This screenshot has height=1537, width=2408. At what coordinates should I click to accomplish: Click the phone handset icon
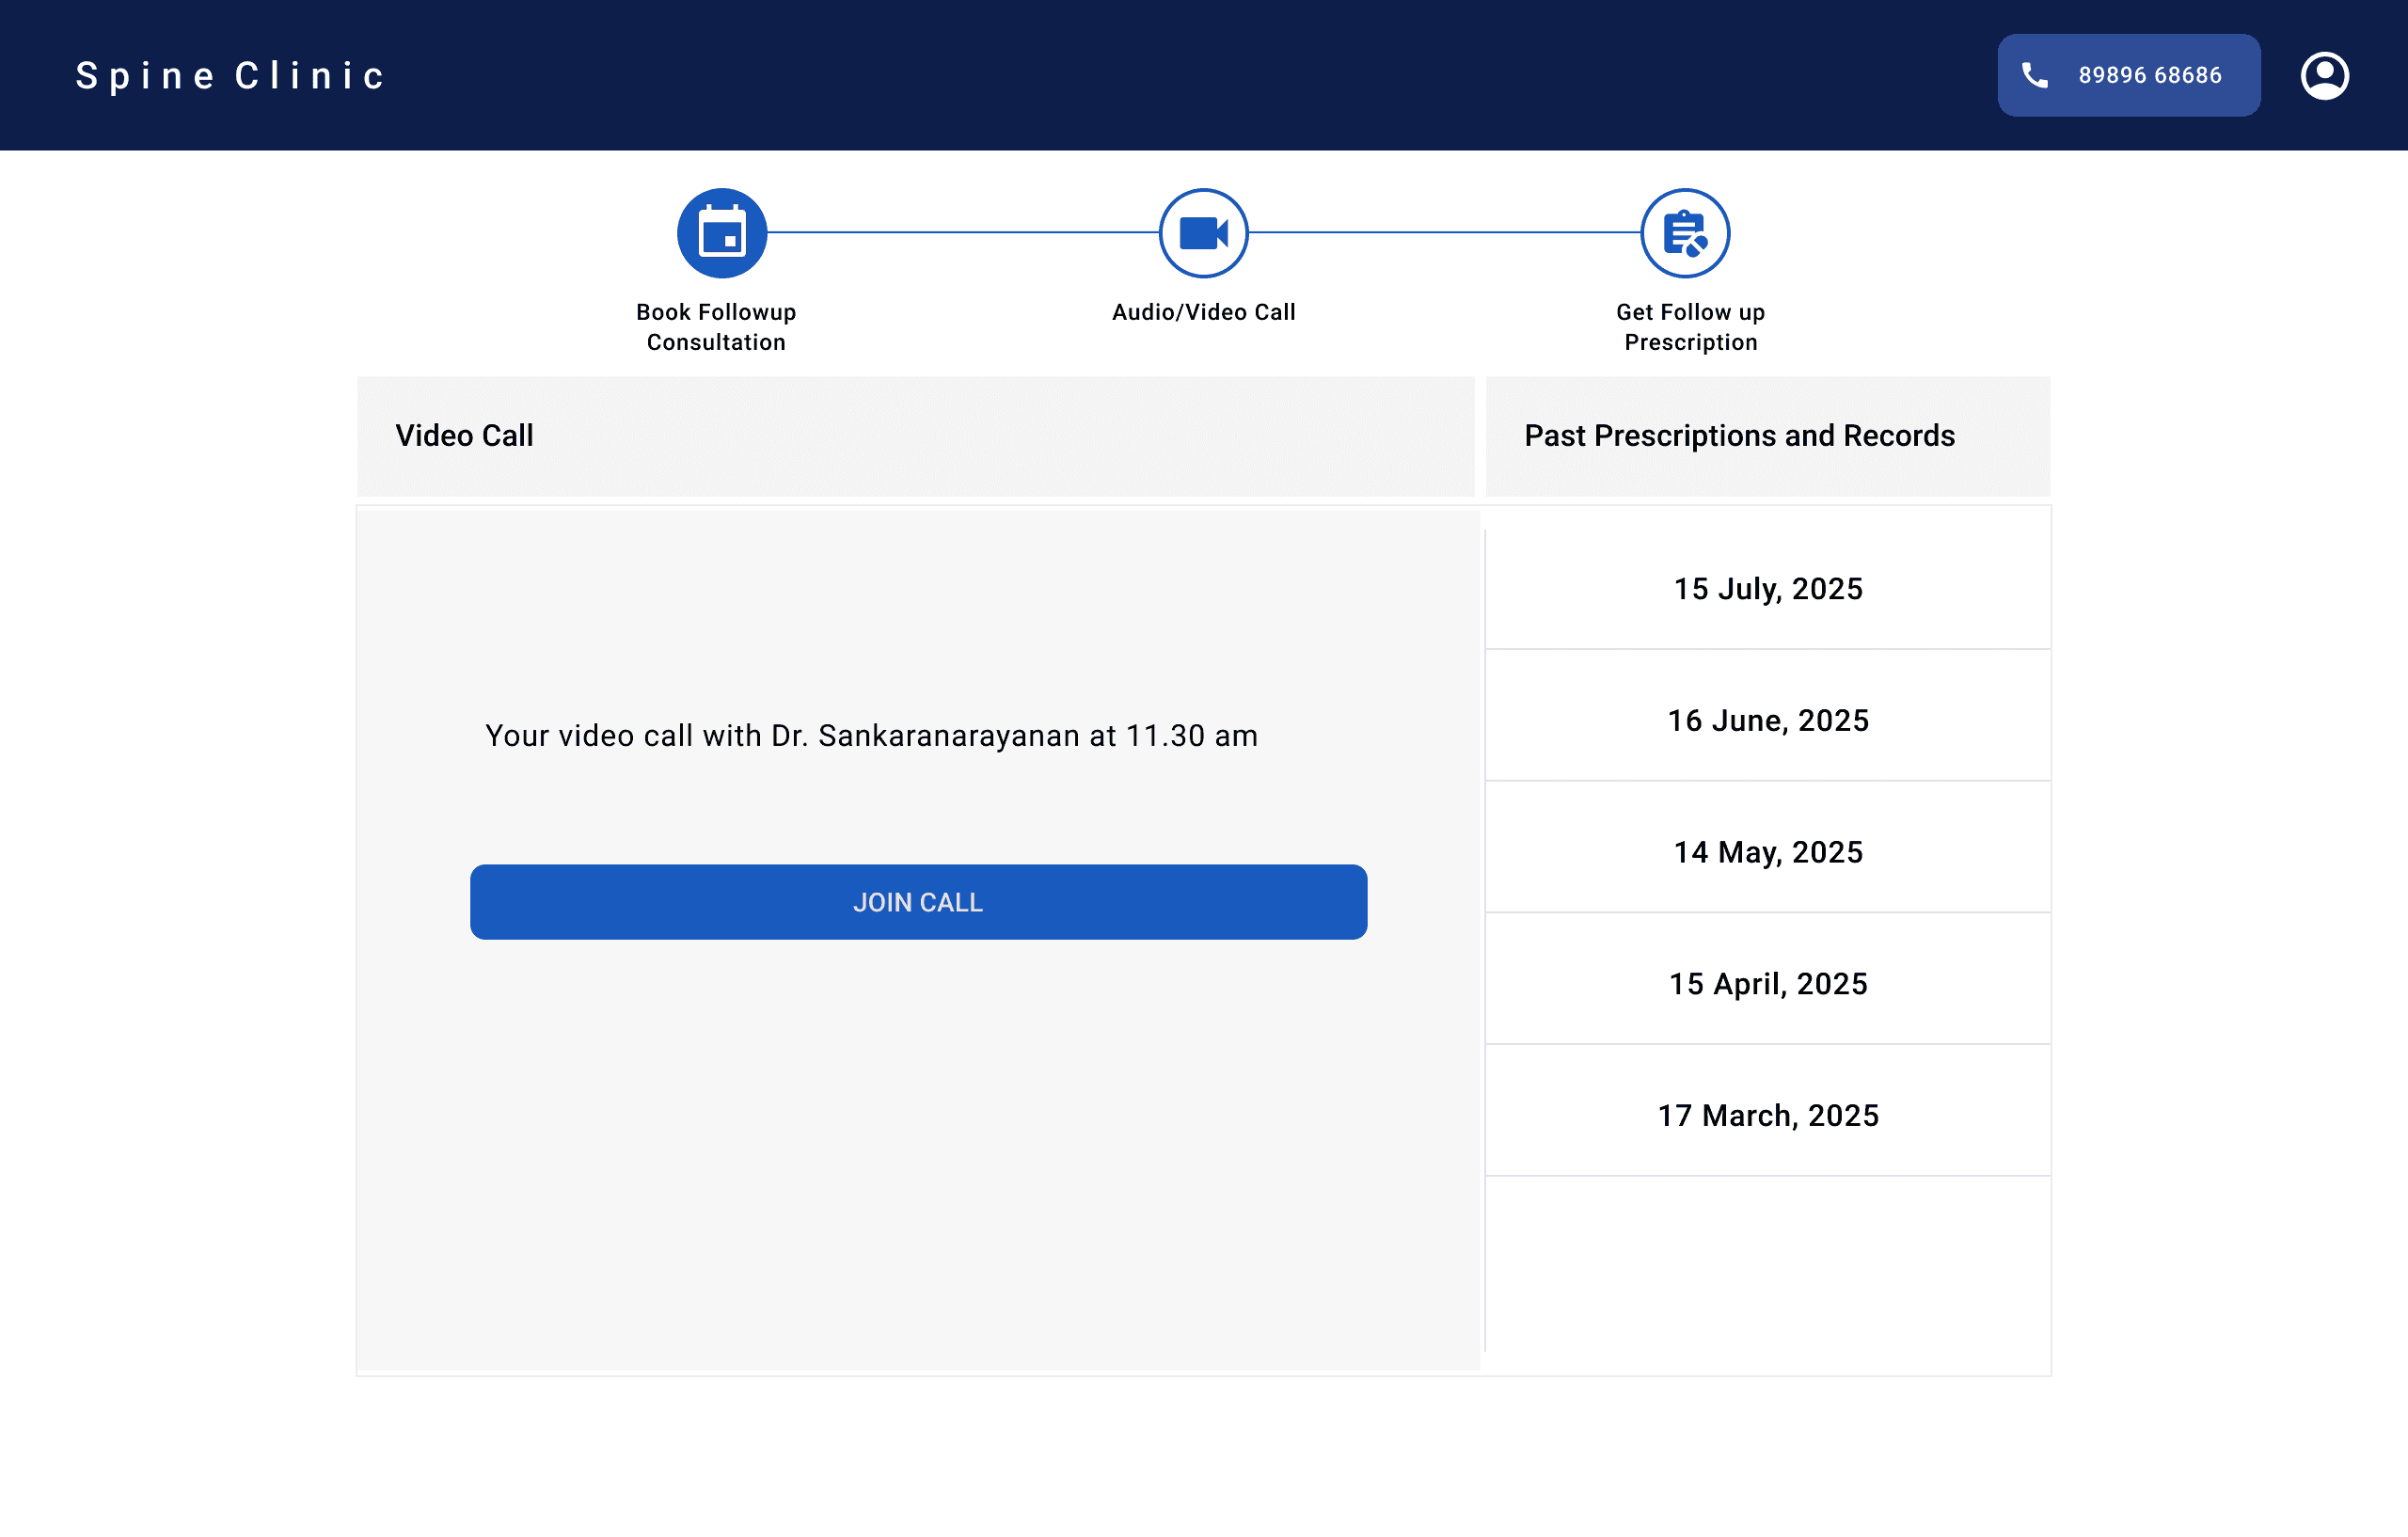[2034, 76]
